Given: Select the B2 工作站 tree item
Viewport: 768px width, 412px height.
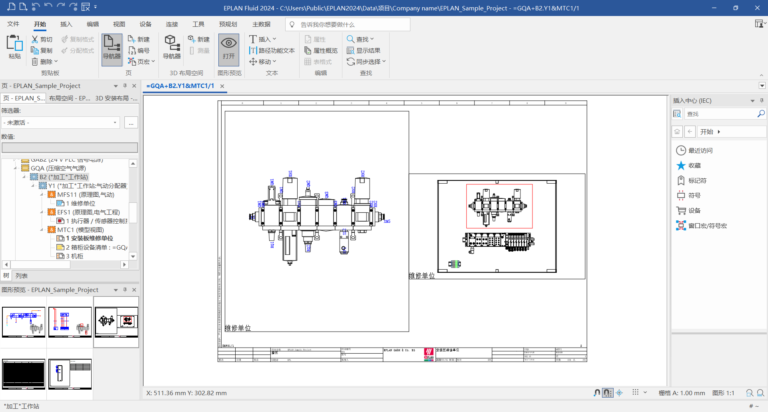Looking at the screenshot, I should pyautogui.click(x=63, y=177).
